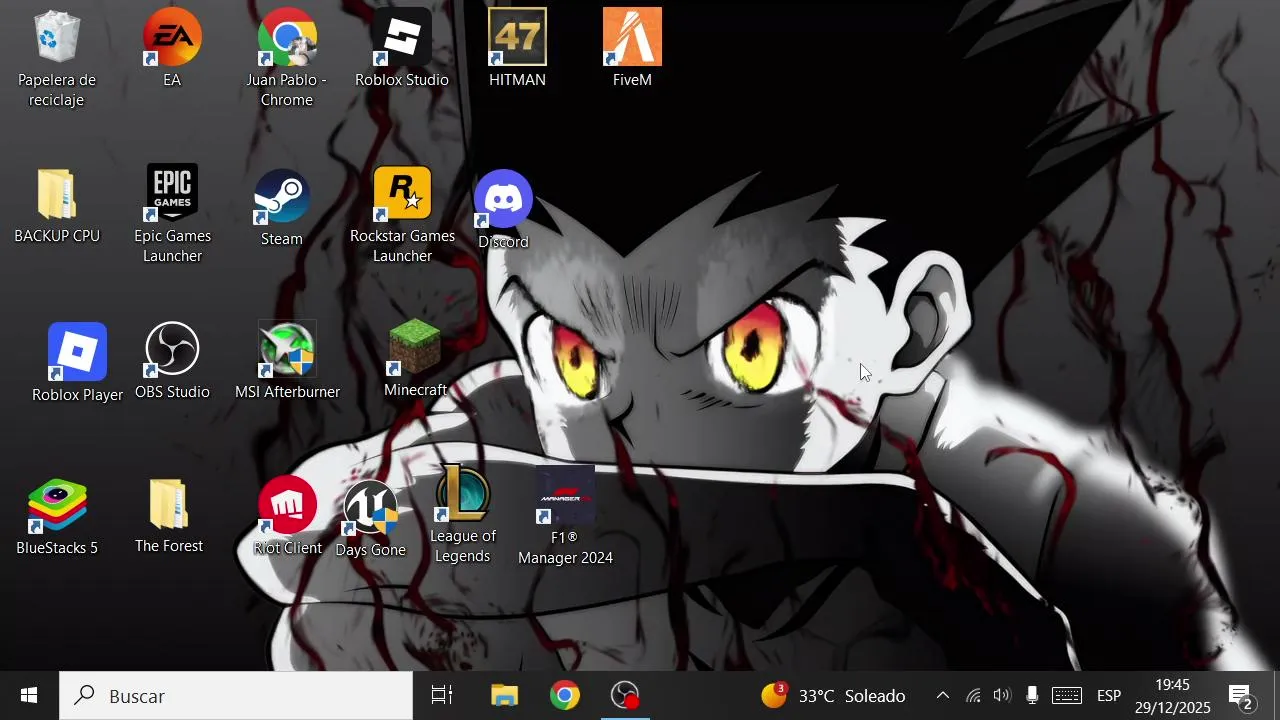Open the network connection tray icon
Image resolution: width=1280 pixels, height=720 pixels.
tap(973, 696)
